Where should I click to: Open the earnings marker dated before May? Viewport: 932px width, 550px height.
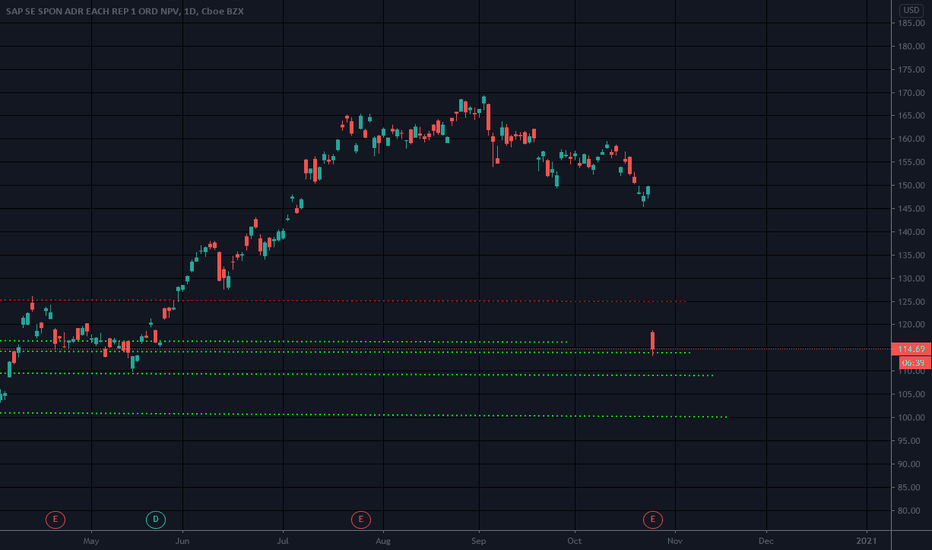click(x=55, y=519)
